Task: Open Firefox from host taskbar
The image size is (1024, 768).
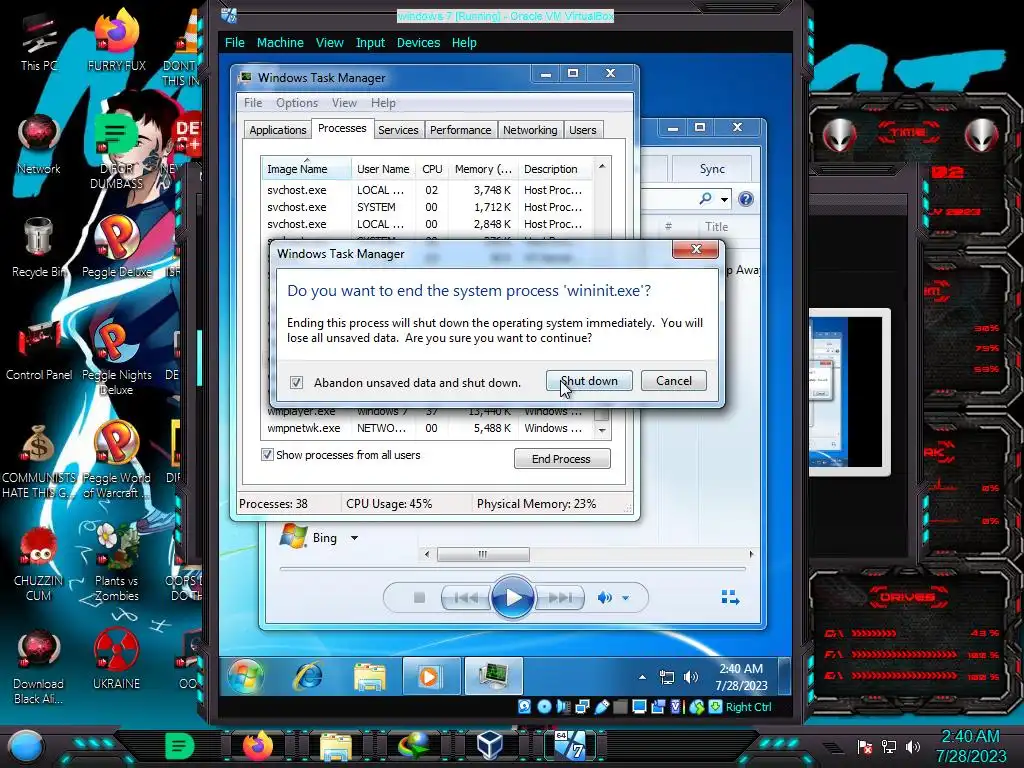Action: tap(257, 744)
